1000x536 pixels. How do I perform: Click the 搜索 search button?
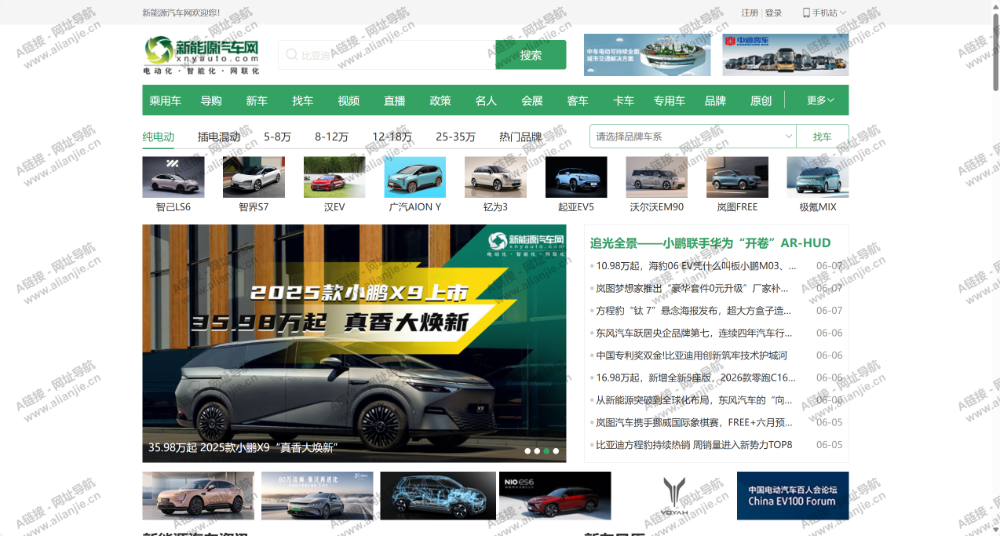(531, 55)
